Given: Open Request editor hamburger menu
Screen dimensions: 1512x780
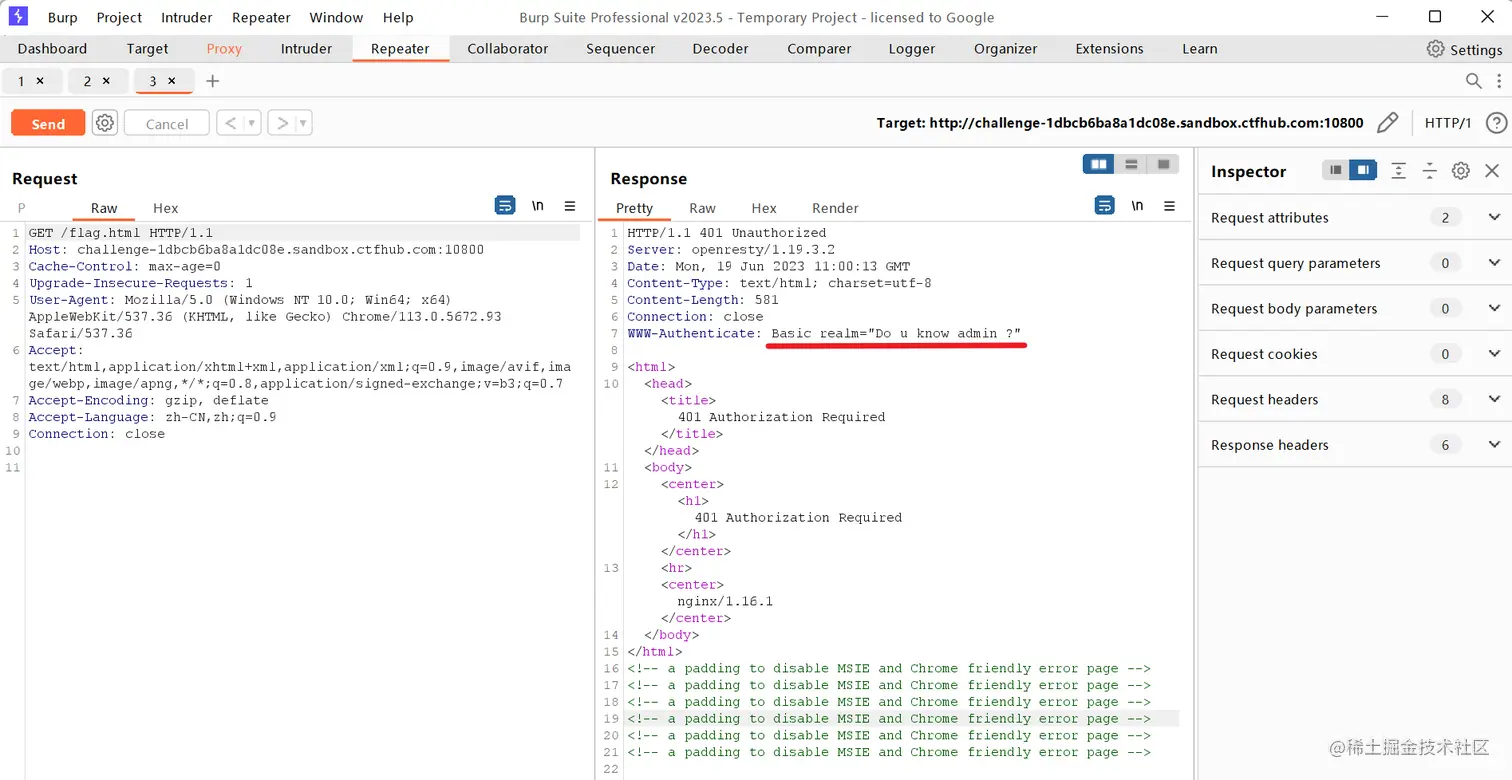Looking at the screenshot, I should tap(570, 206).
